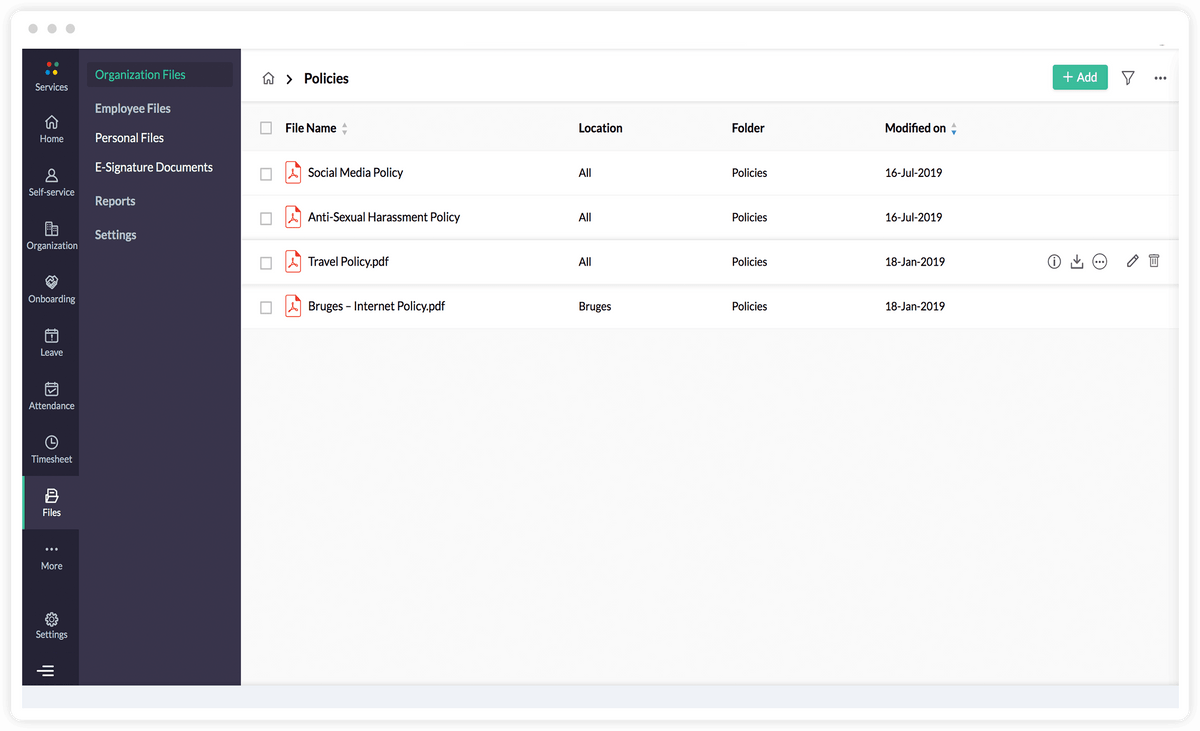
Task: Switch to Employee Files
Action: [x=131, y=108]
